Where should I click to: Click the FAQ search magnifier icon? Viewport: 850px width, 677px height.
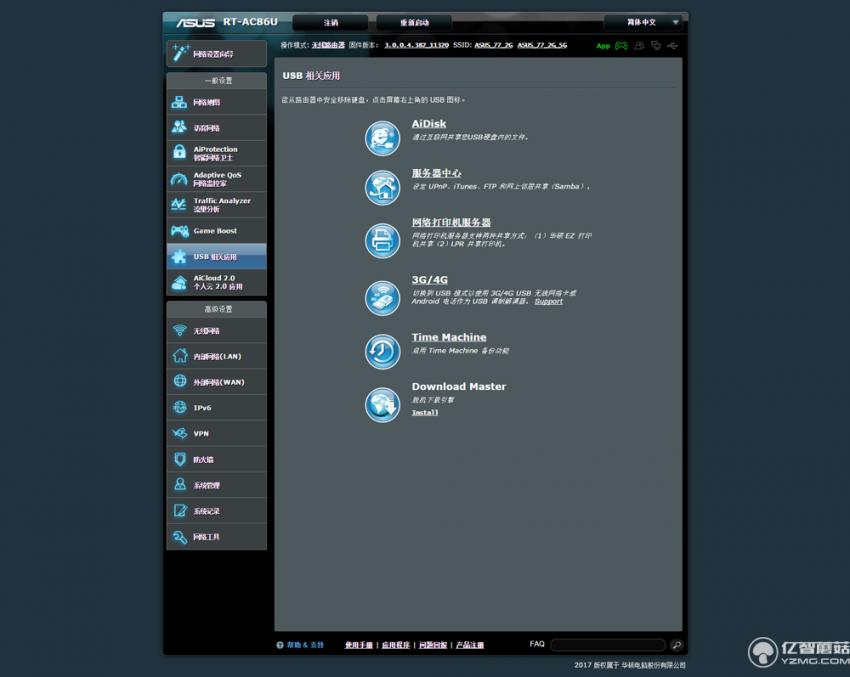(676, 644)
